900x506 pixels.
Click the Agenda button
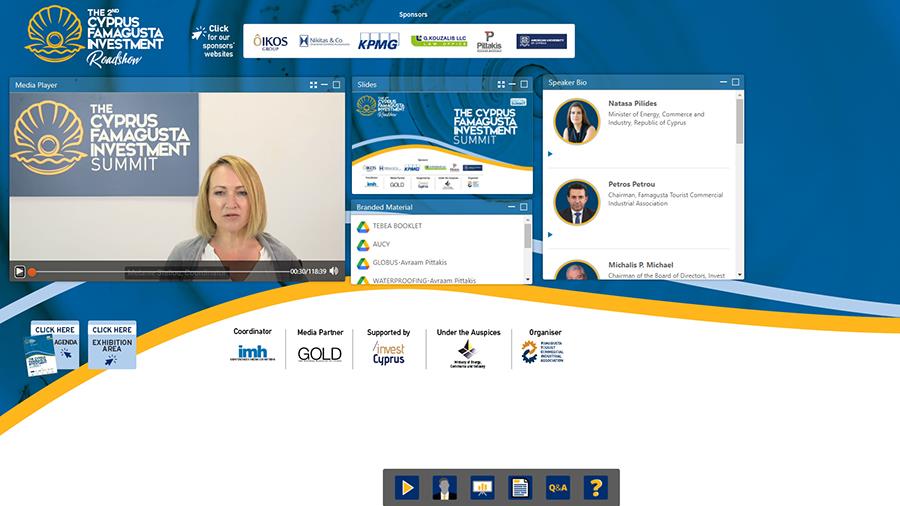click(x=54, y=346)
